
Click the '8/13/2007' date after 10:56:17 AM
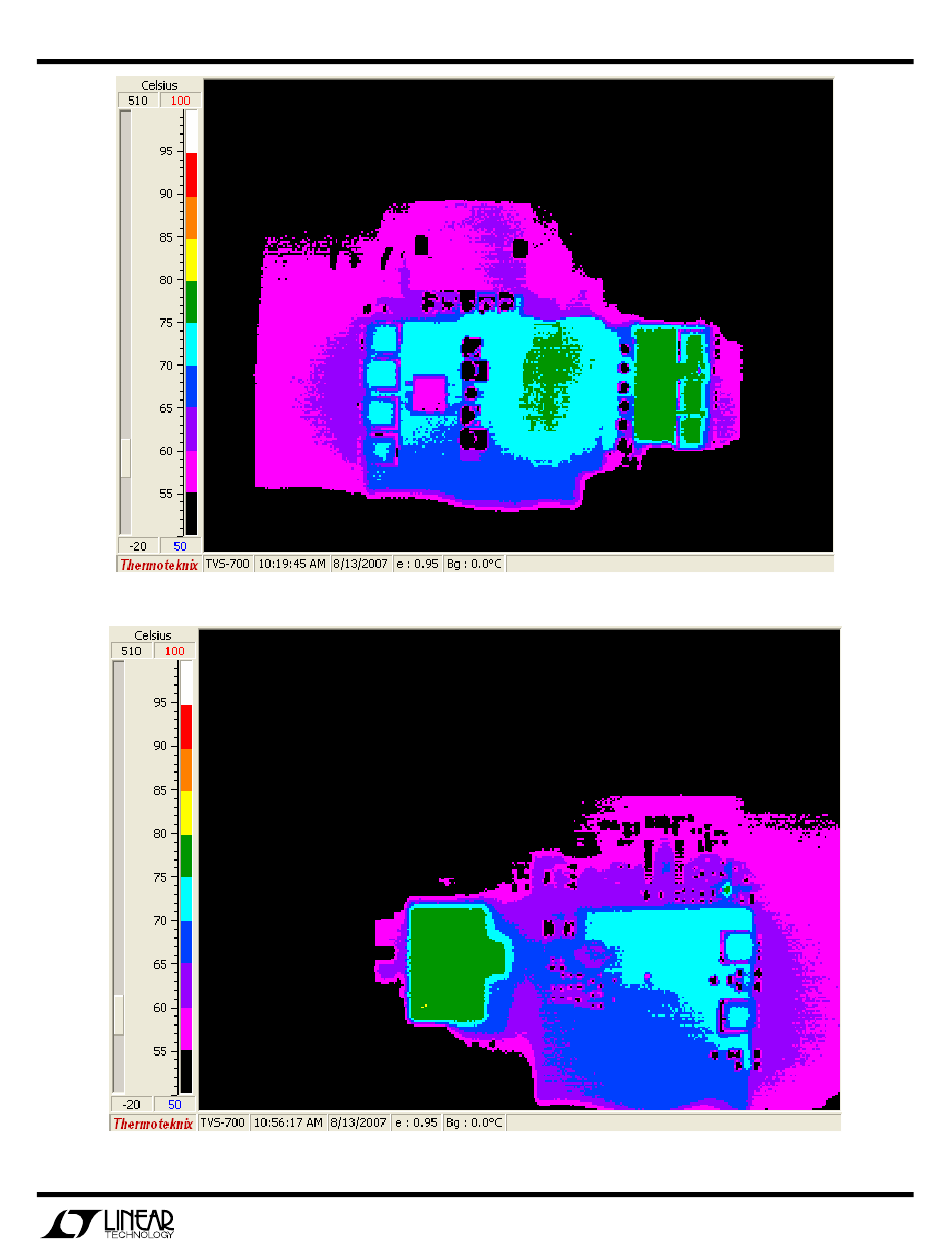coord(357,1123)
